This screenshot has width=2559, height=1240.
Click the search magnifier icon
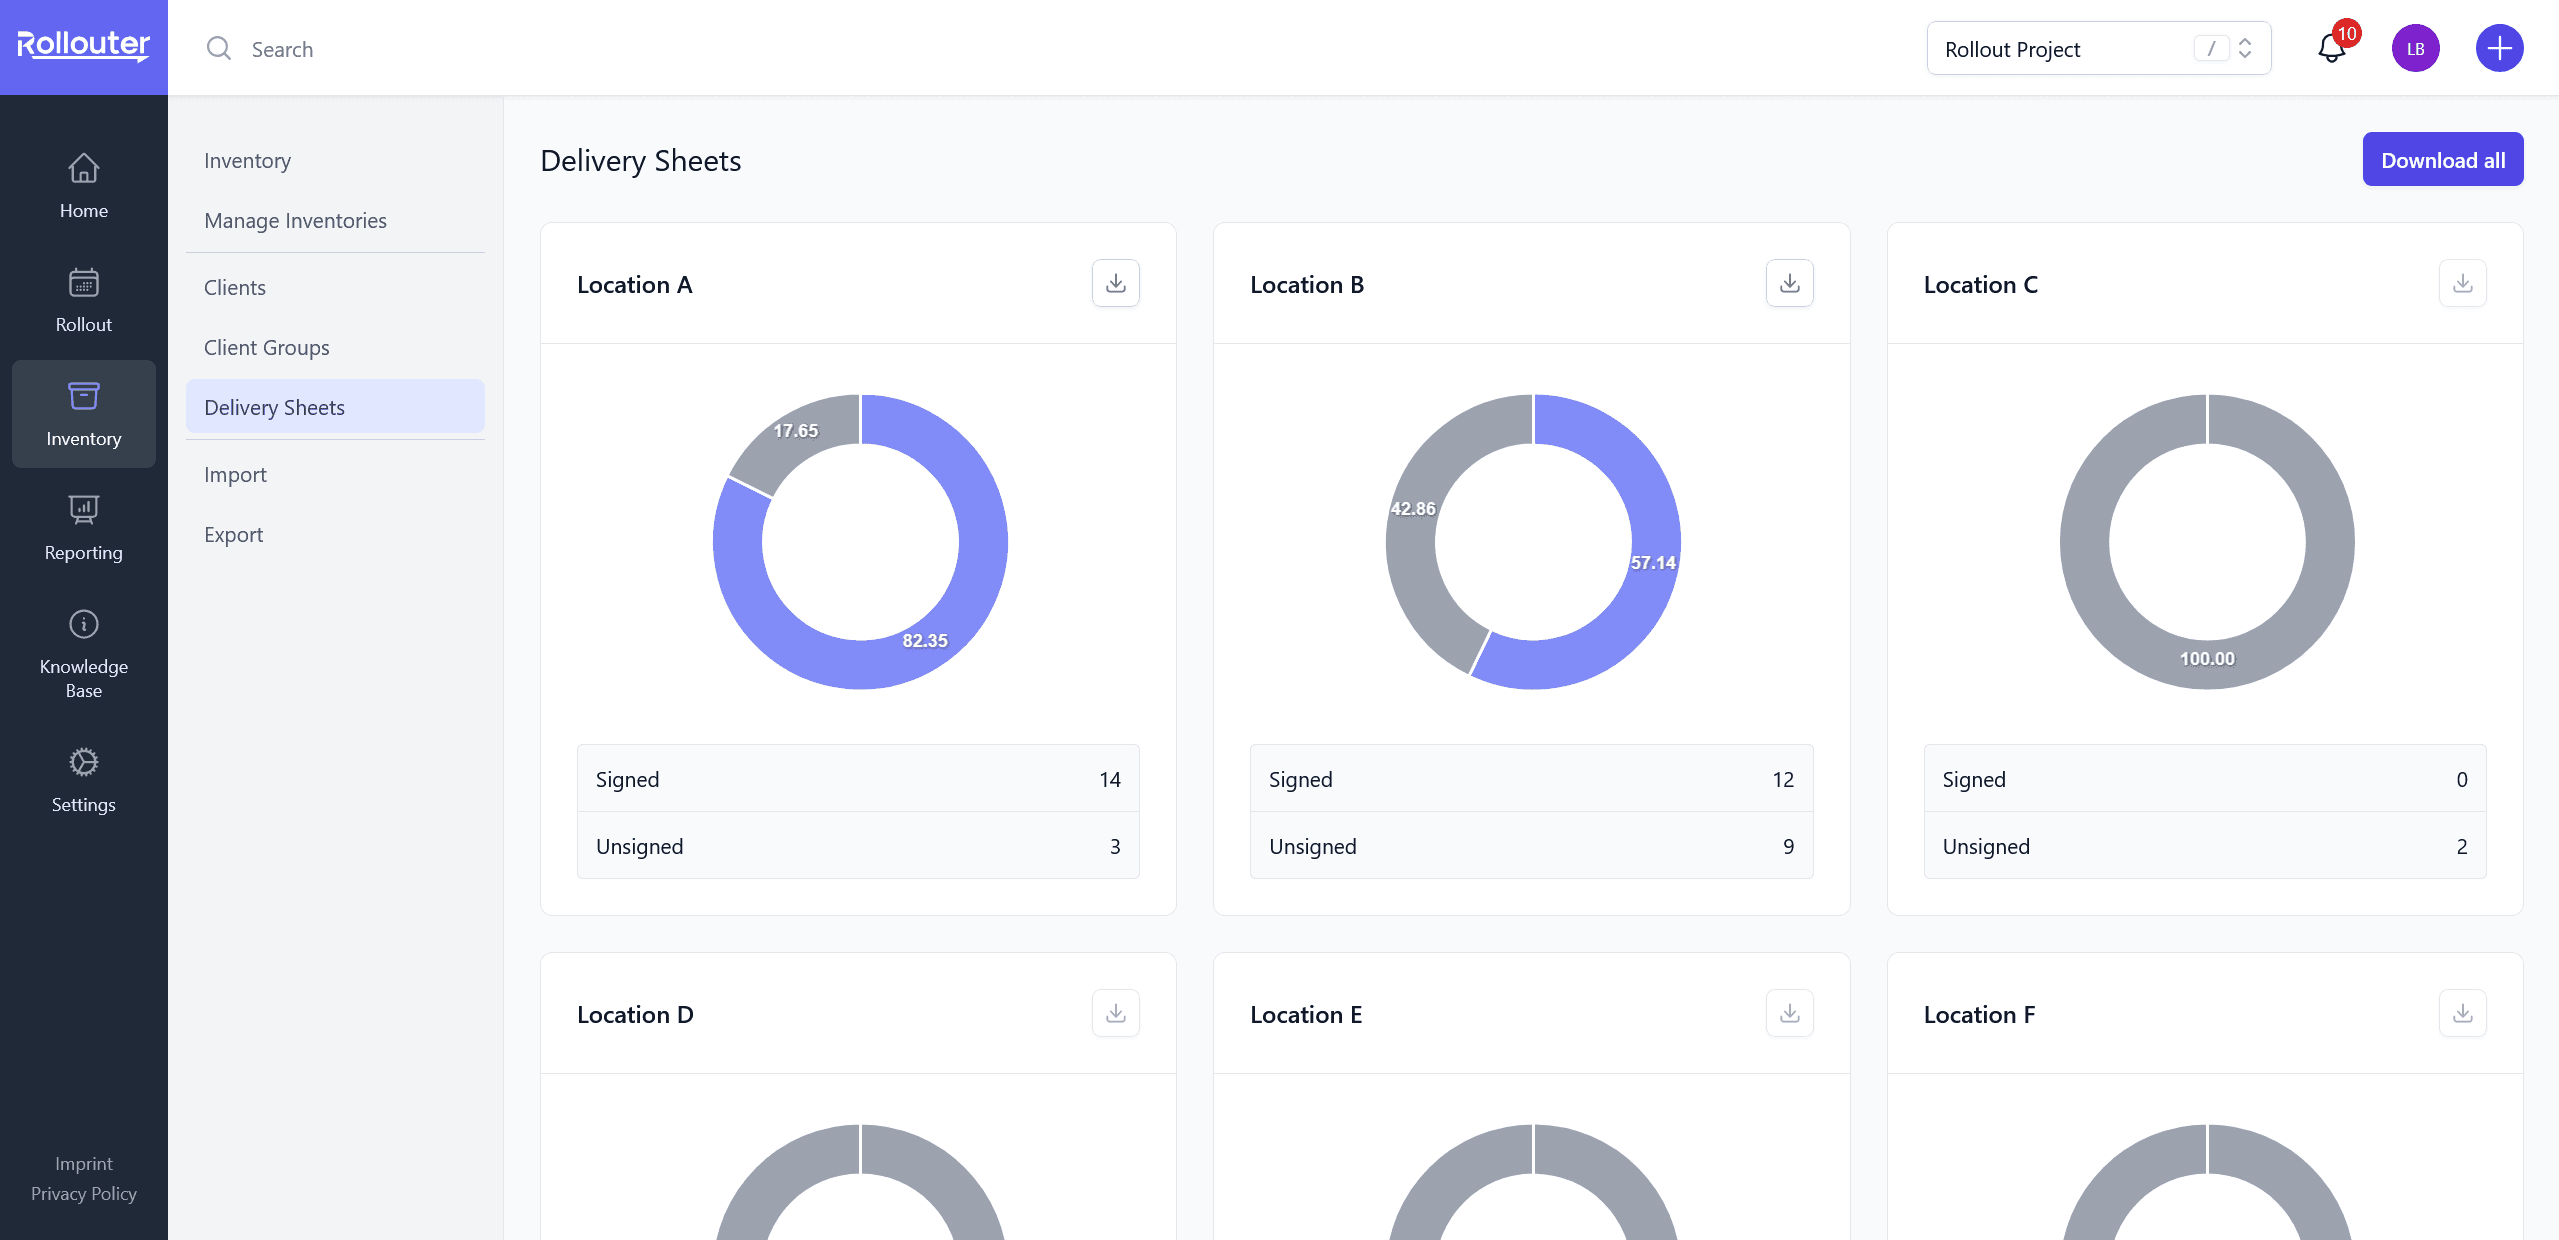click(219, 49)
